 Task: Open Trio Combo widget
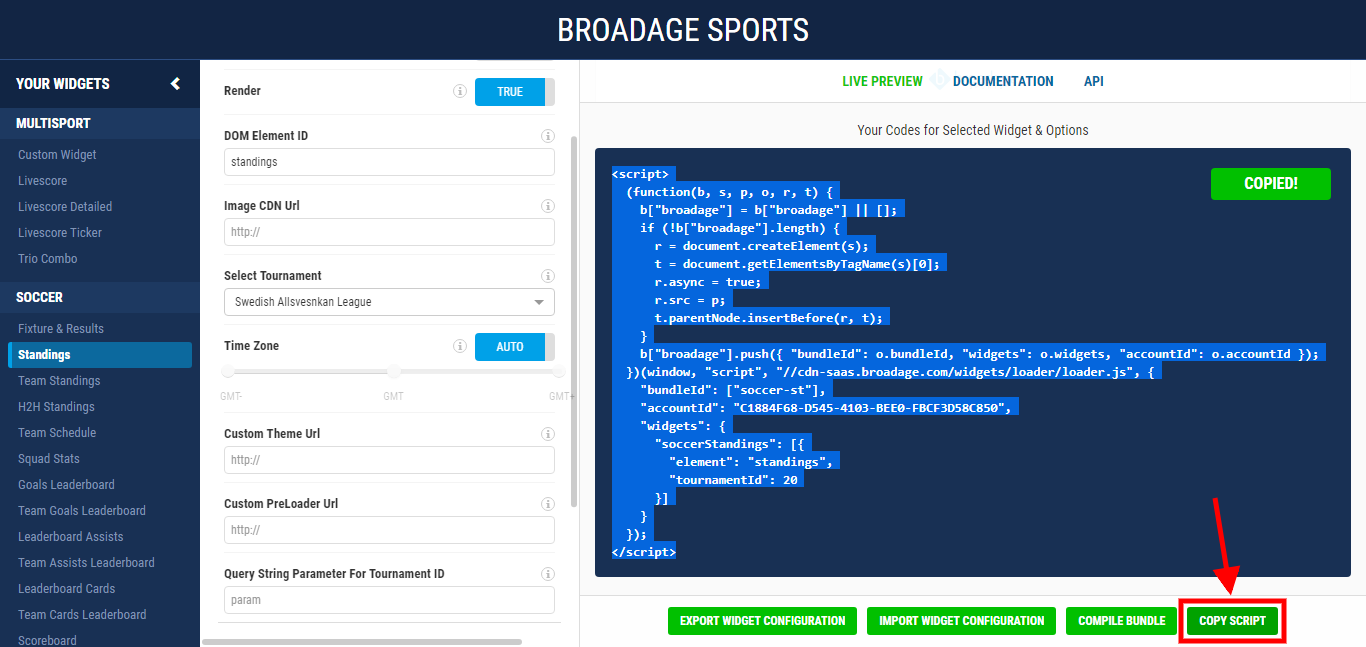(x=47, y=259)
